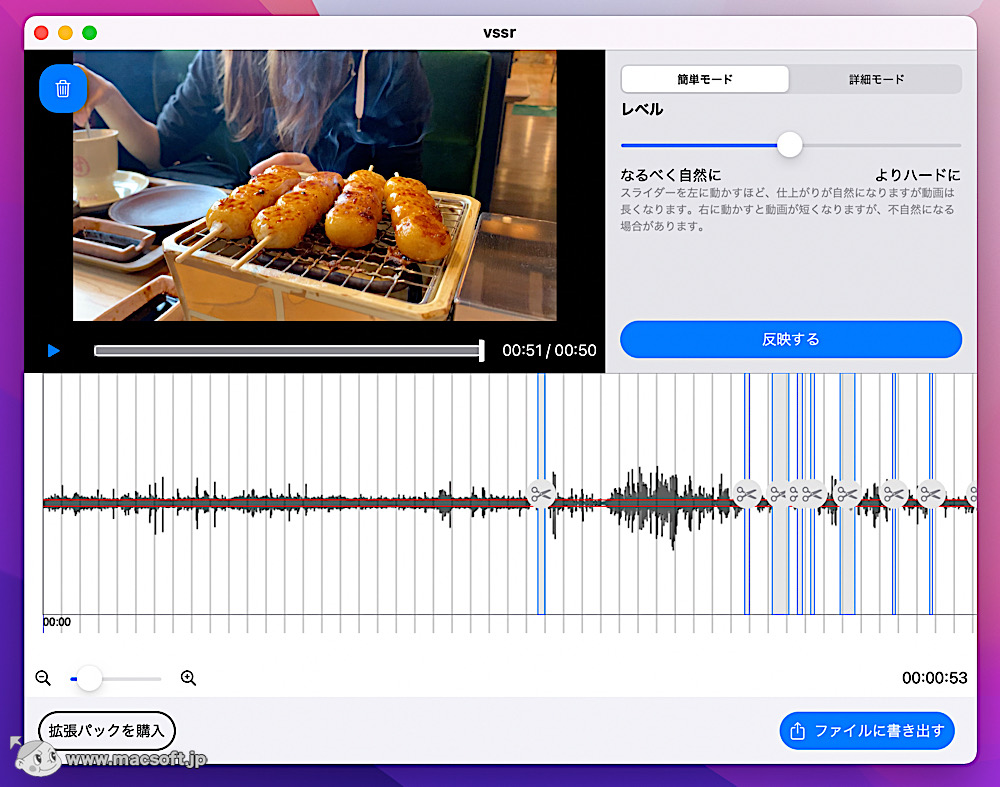Image resolution: width=1000 pixels, height=787 pixels.
Task: Select the 簡単モード tab
Action: (x=704, y=79)
